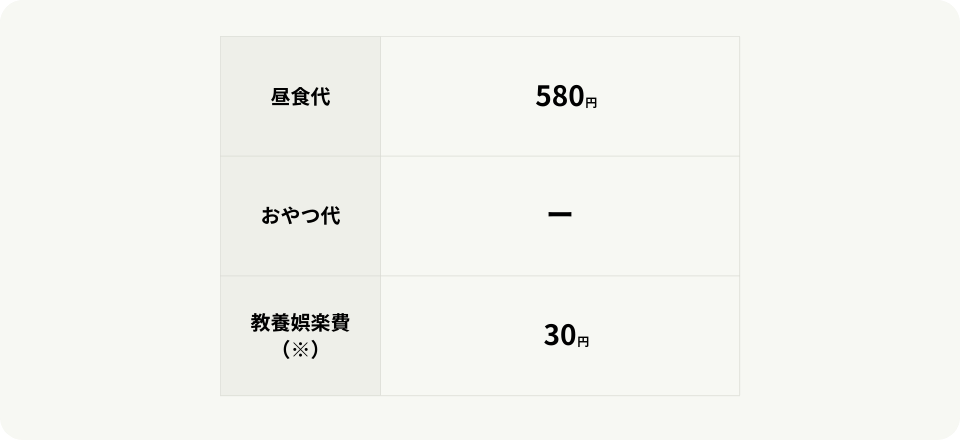The height and width of the screenshot is (440, 960).
Task: Click the closing parenthesis after ※
Action: [314, 349]
